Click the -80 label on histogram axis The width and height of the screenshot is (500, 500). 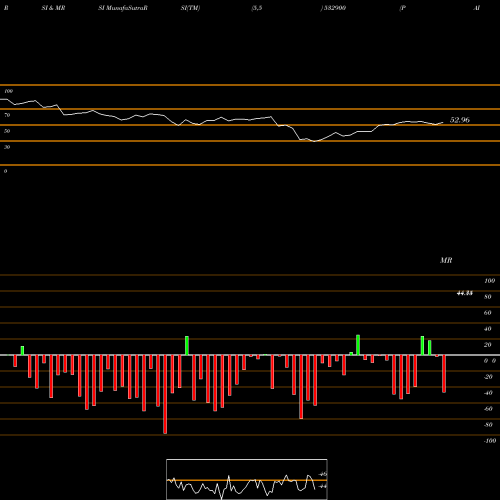pos(488,425)
